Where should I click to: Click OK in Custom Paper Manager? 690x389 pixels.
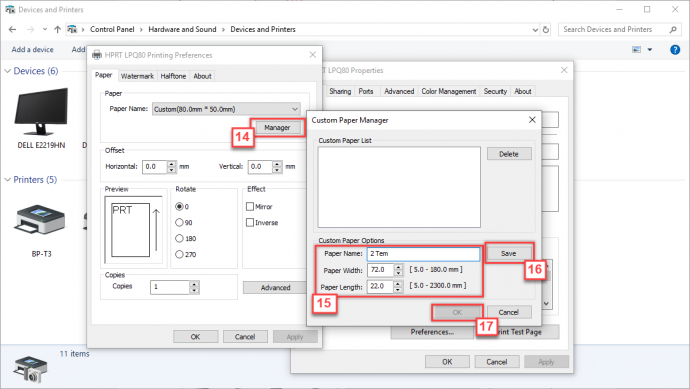click(457, 312)
